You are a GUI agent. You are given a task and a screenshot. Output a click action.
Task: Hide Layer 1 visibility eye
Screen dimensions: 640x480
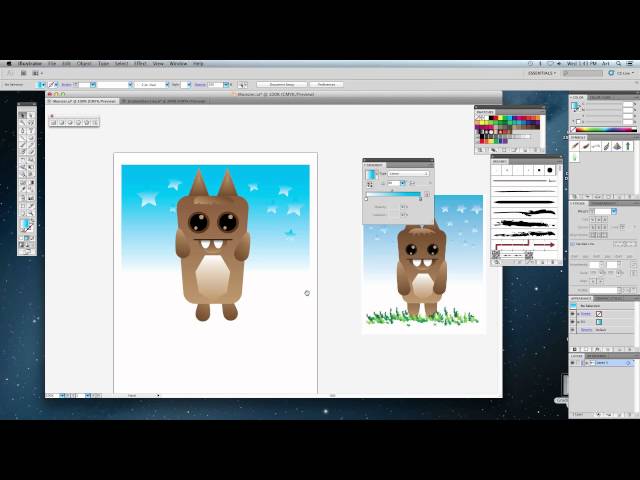(572, 362)
